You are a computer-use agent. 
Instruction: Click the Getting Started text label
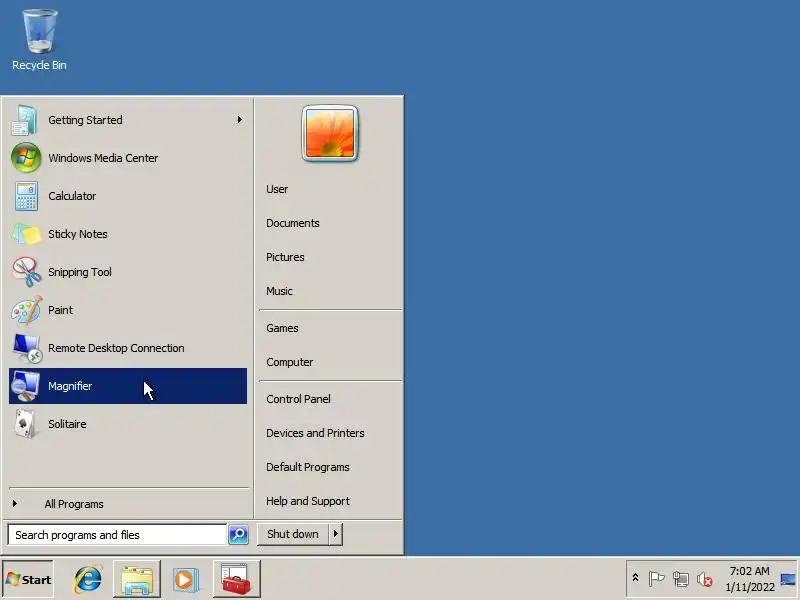85,120
